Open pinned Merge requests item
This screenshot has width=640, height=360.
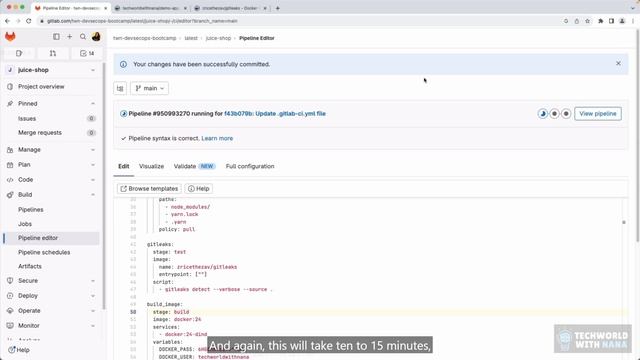(x=52, y=133)
